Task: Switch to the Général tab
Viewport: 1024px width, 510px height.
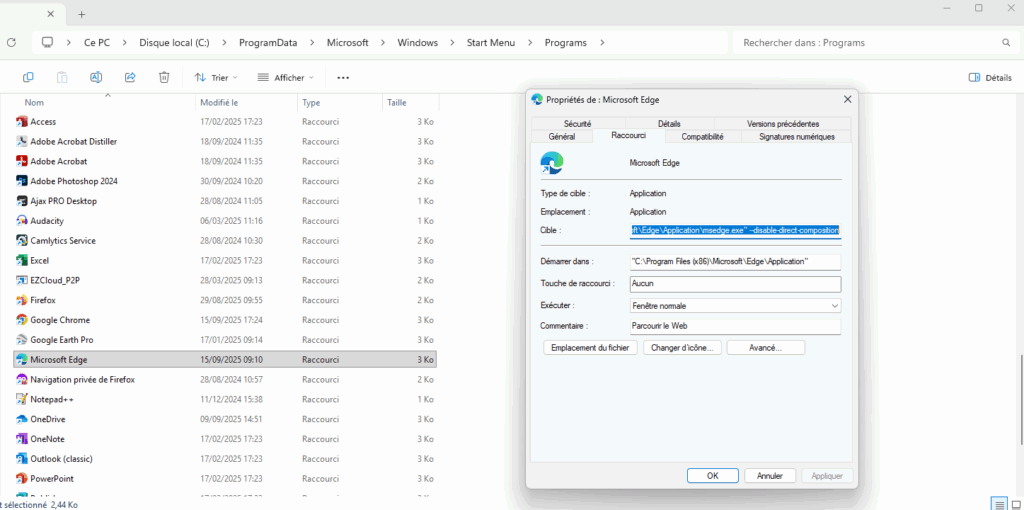Action: click(562, 136)
